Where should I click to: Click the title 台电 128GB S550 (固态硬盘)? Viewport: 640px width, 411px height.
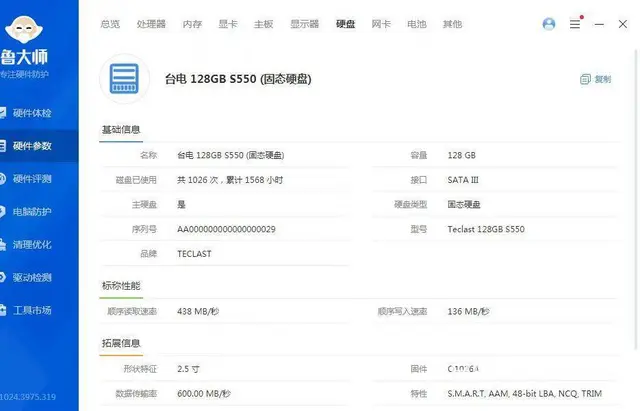coord(238,79)
